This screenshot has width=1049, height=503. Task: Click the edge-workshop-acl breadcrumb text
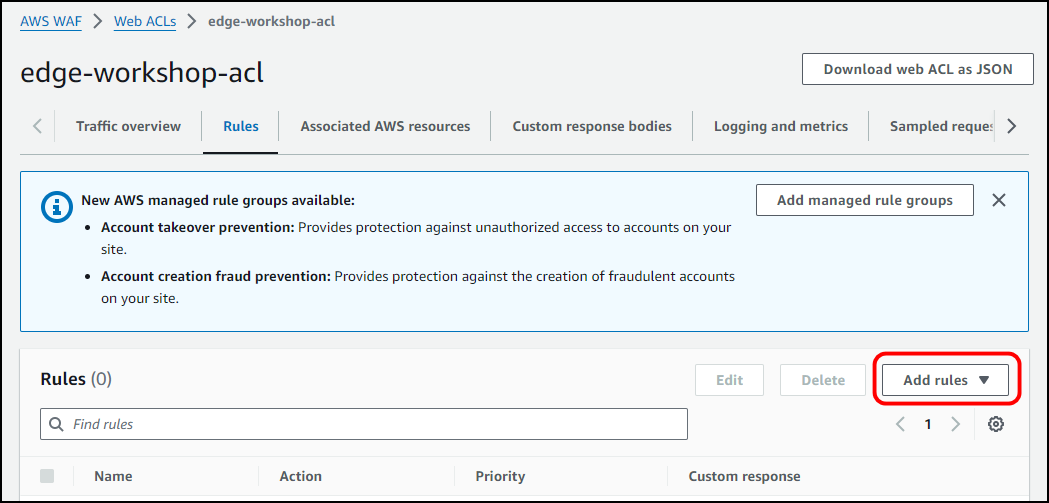[272, 21]
